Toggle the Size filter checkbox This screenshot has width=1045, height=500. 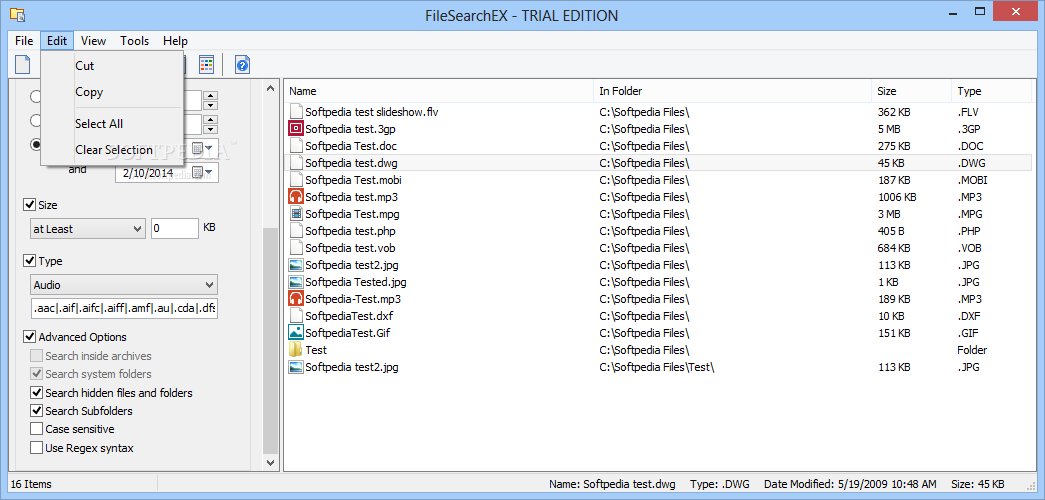[29, 205]
